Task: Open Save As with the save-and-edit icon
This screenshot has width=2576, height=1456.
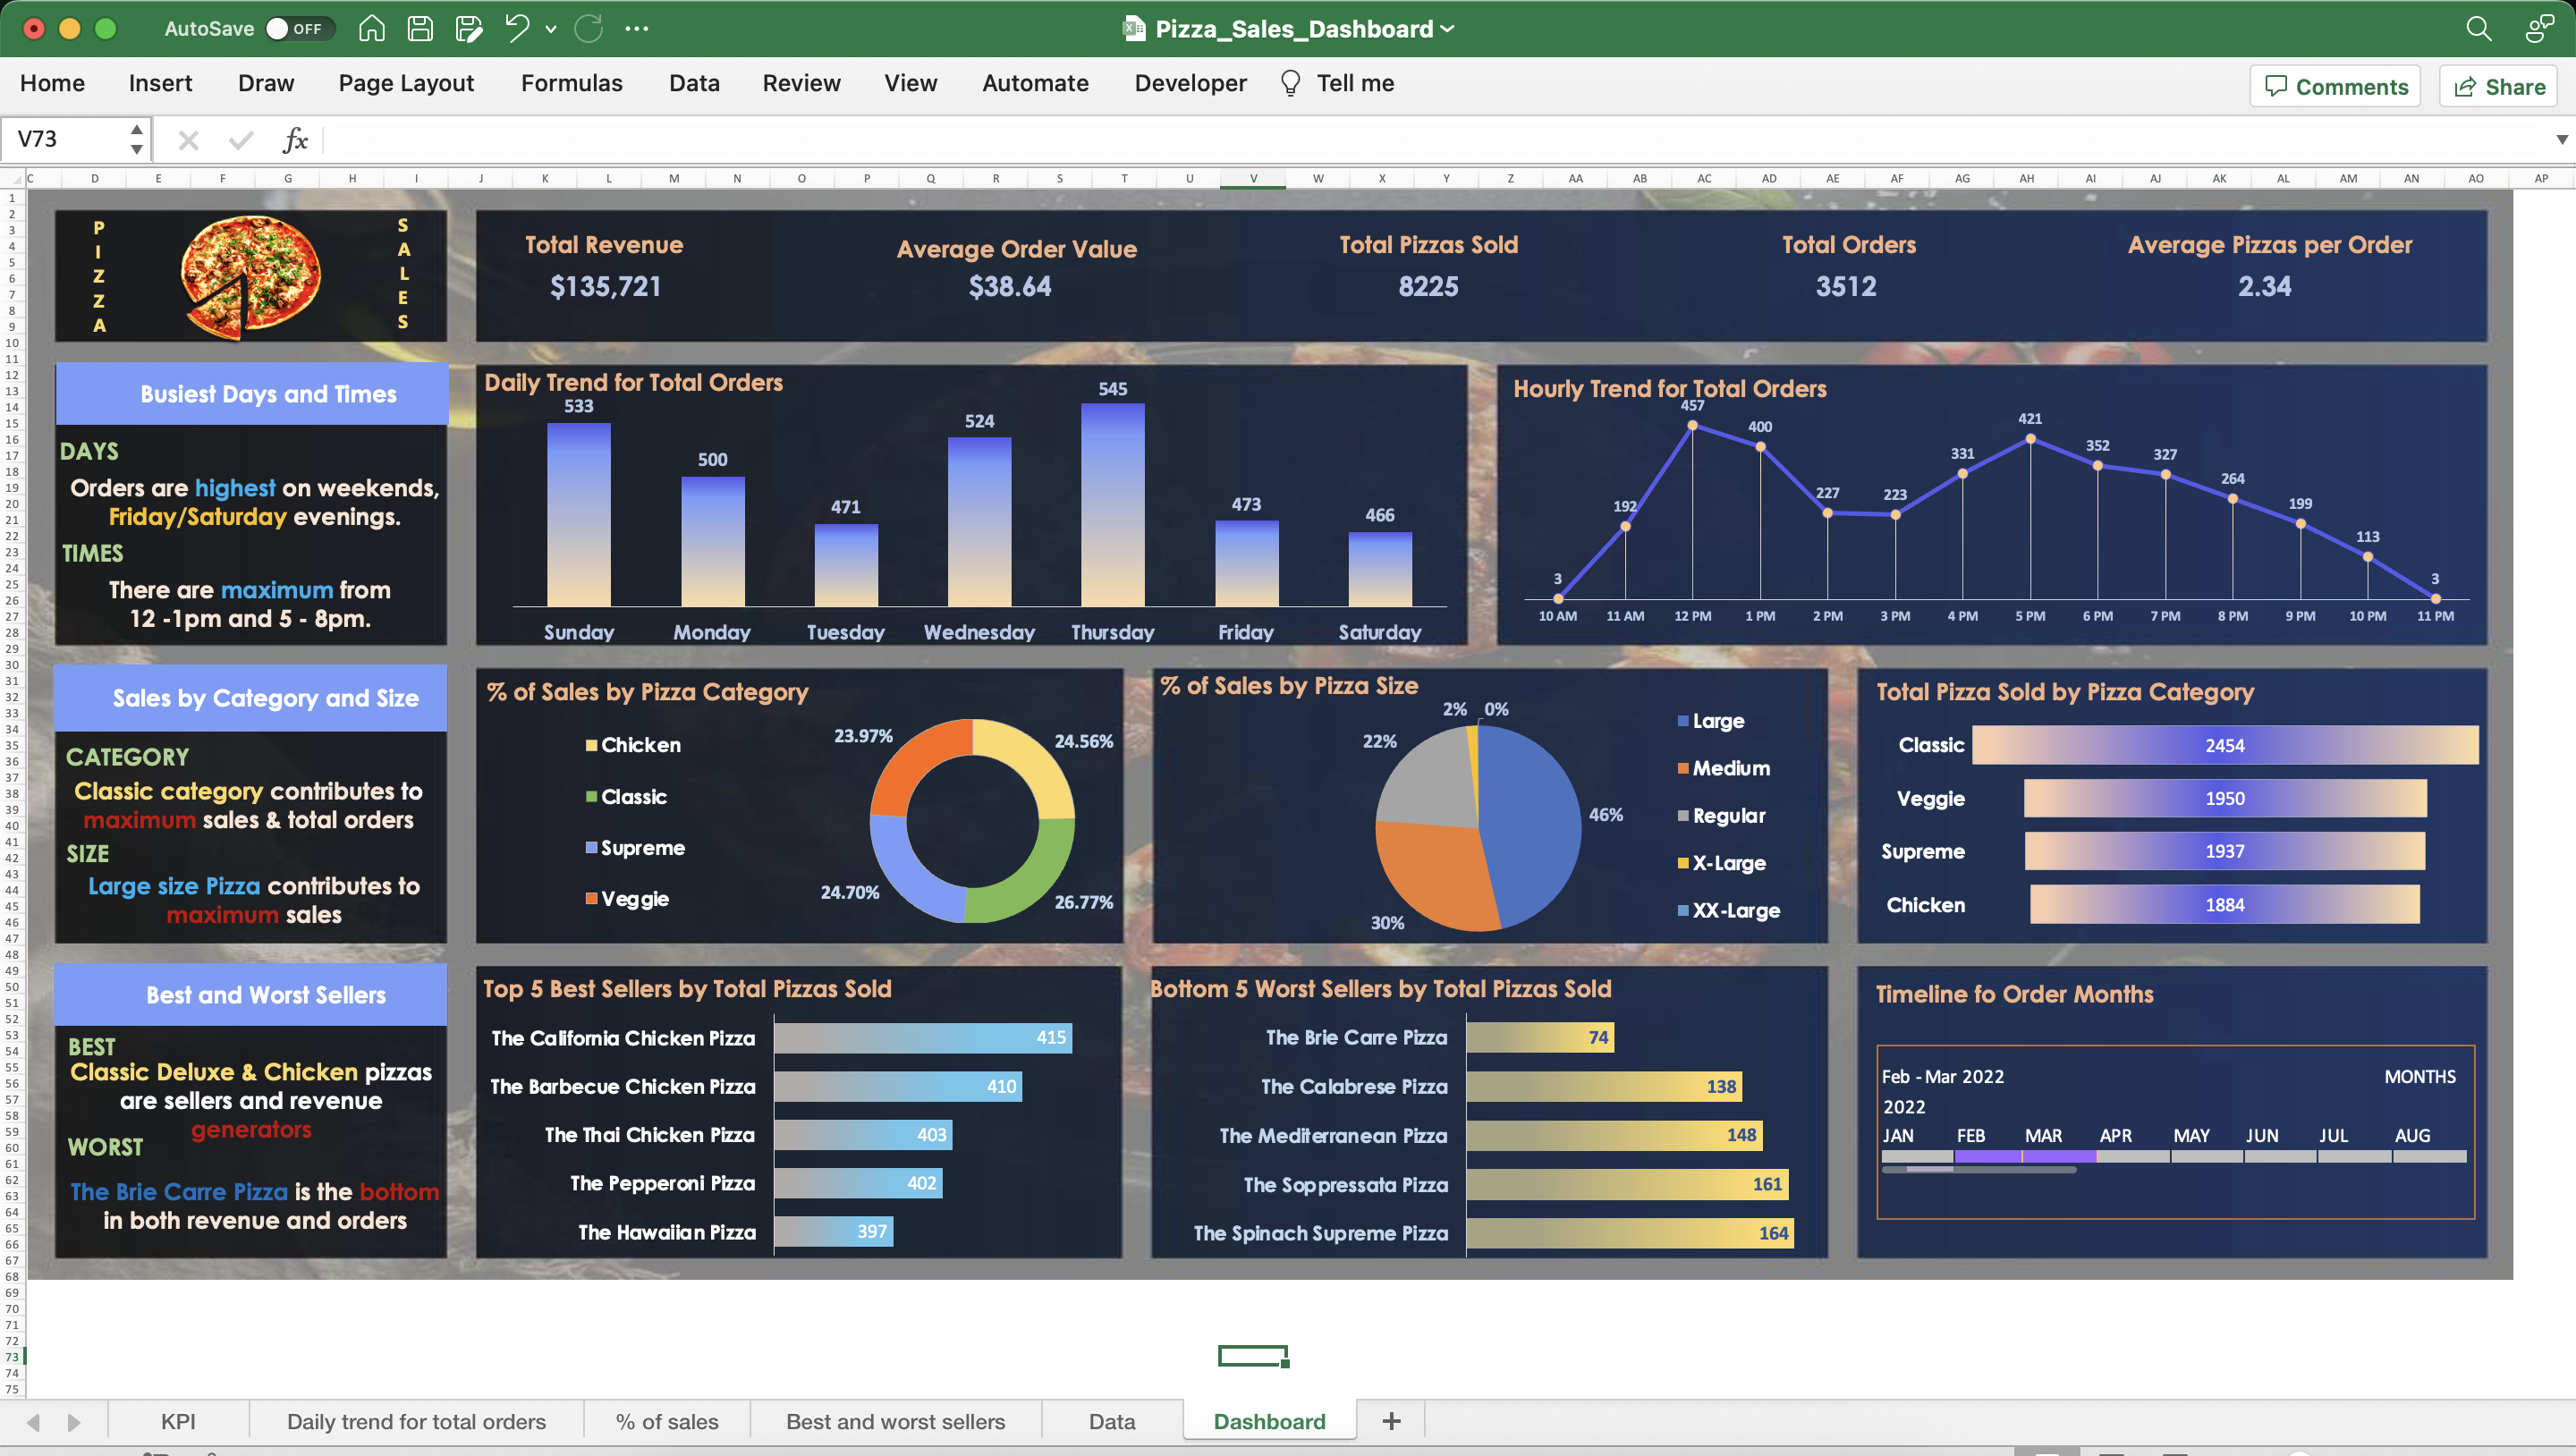Action: (468, 28)
